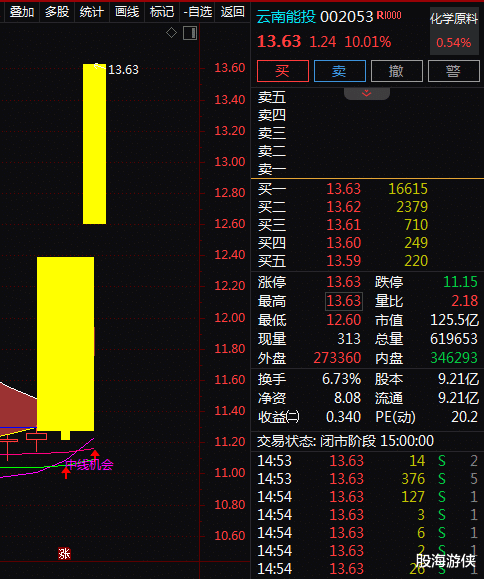Click the 涨 marker at chart bottom
484x579 pixels.
pyautogui.click(x=64, y=554)
